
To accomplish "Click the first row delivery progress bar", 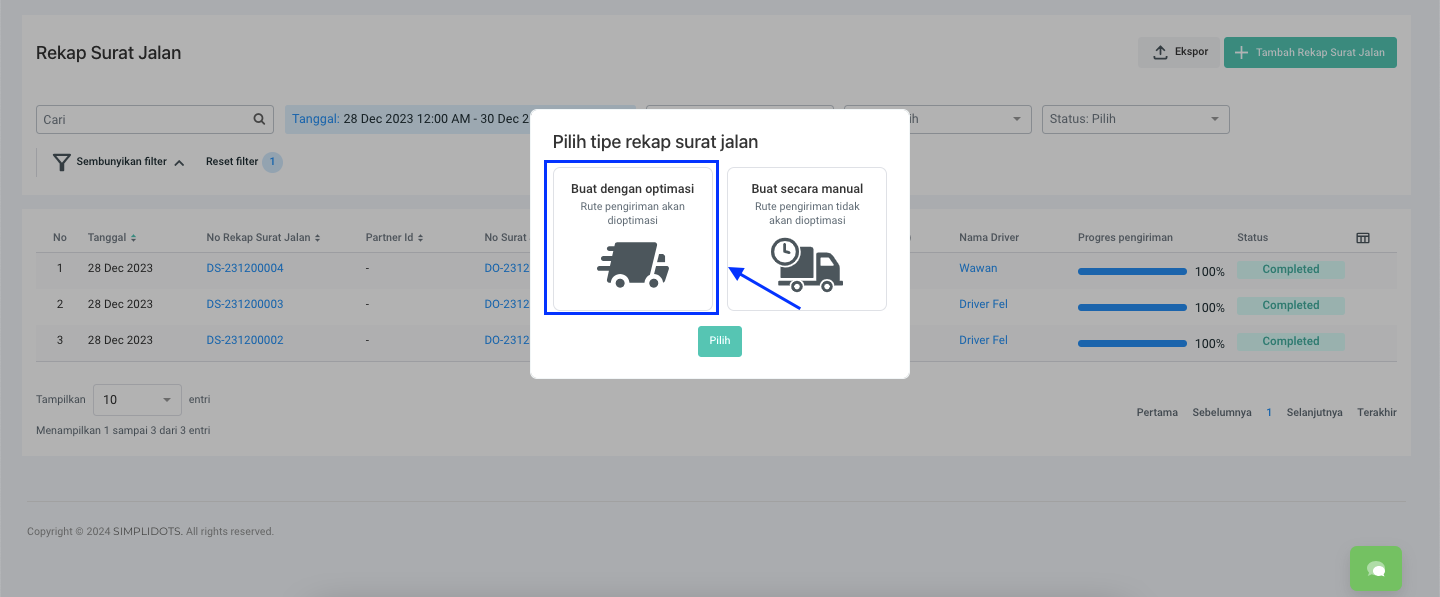I will tap(1132, 271).
